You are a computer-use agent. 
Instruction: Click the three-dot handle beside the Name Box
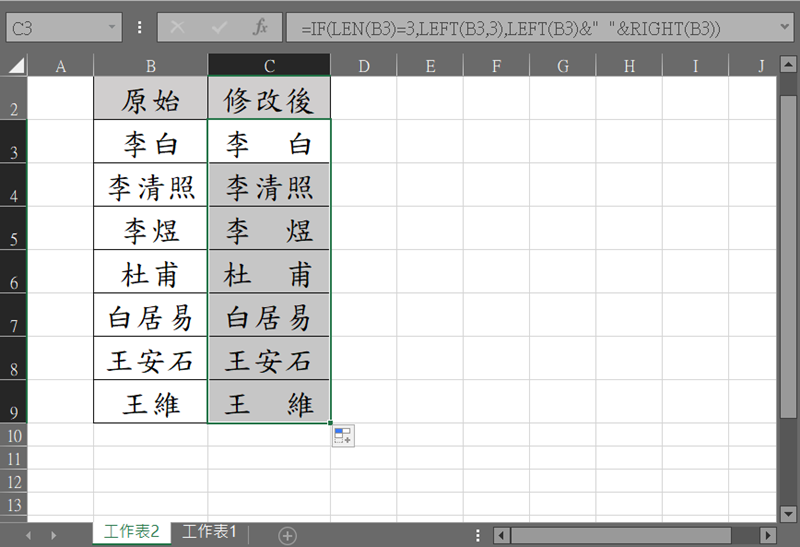click(x=139, y=27)
